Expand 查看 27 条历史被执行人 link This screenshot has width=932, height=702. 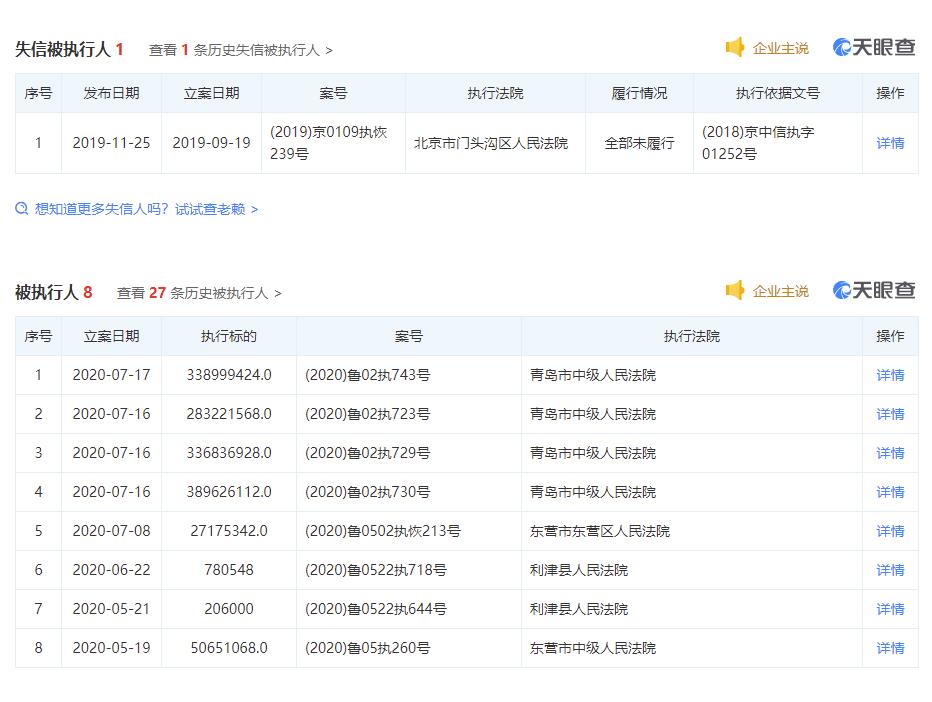[x=199, y=293]
